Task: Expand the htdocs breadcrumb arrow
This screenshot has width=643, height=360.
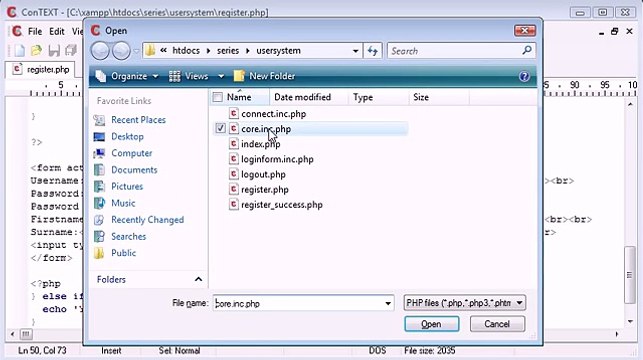Action: coord(208,51)
